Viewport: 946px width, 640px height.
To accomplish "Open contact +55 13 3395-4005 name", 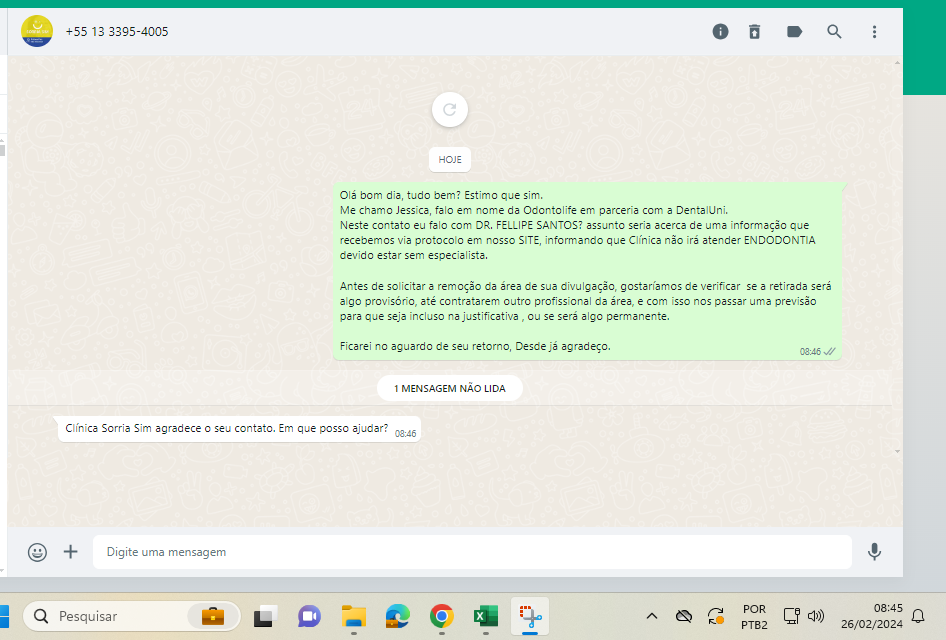I will (117, 32).
